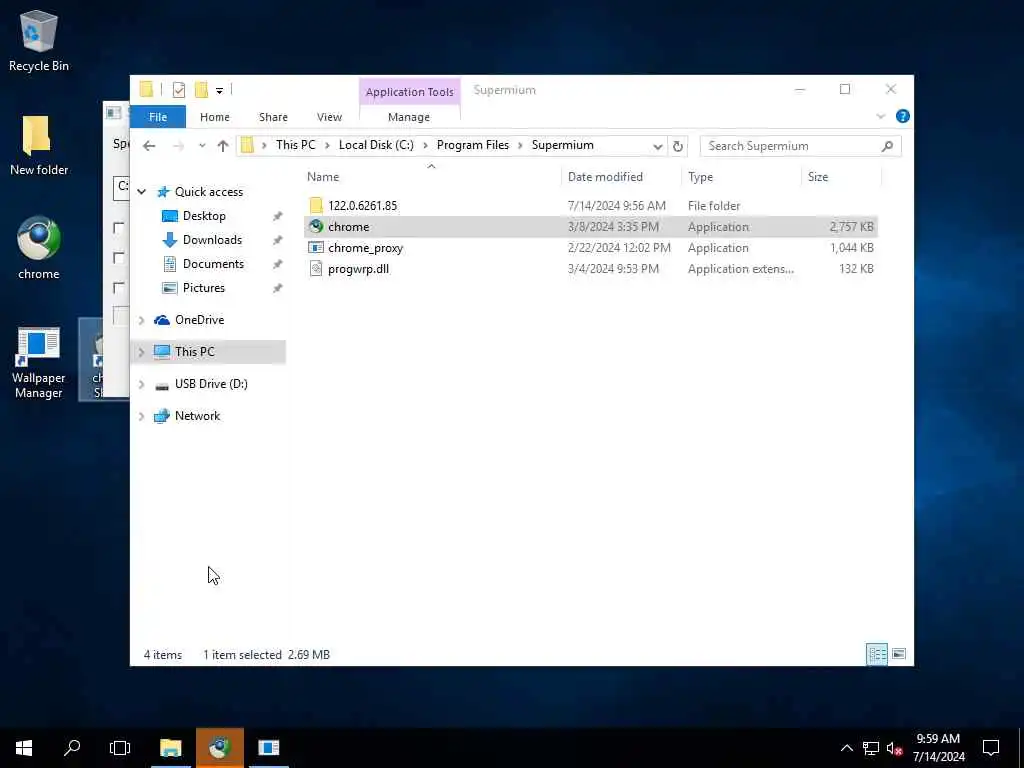Screen dimensions: 1024x768
Task: Switch to the Home ribbon tab
Action: point(215,117)
